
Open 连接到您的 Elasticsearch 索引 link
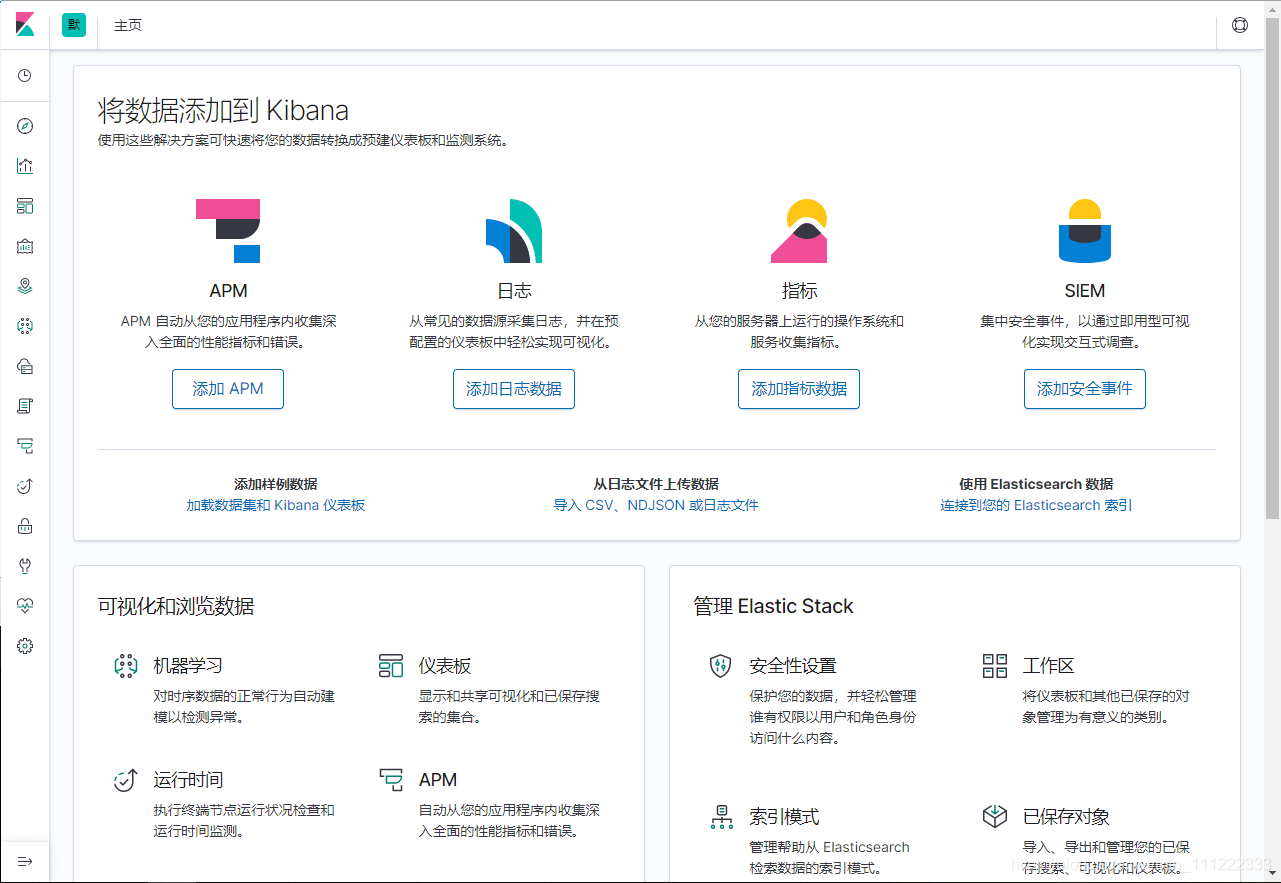[1036, 505]
